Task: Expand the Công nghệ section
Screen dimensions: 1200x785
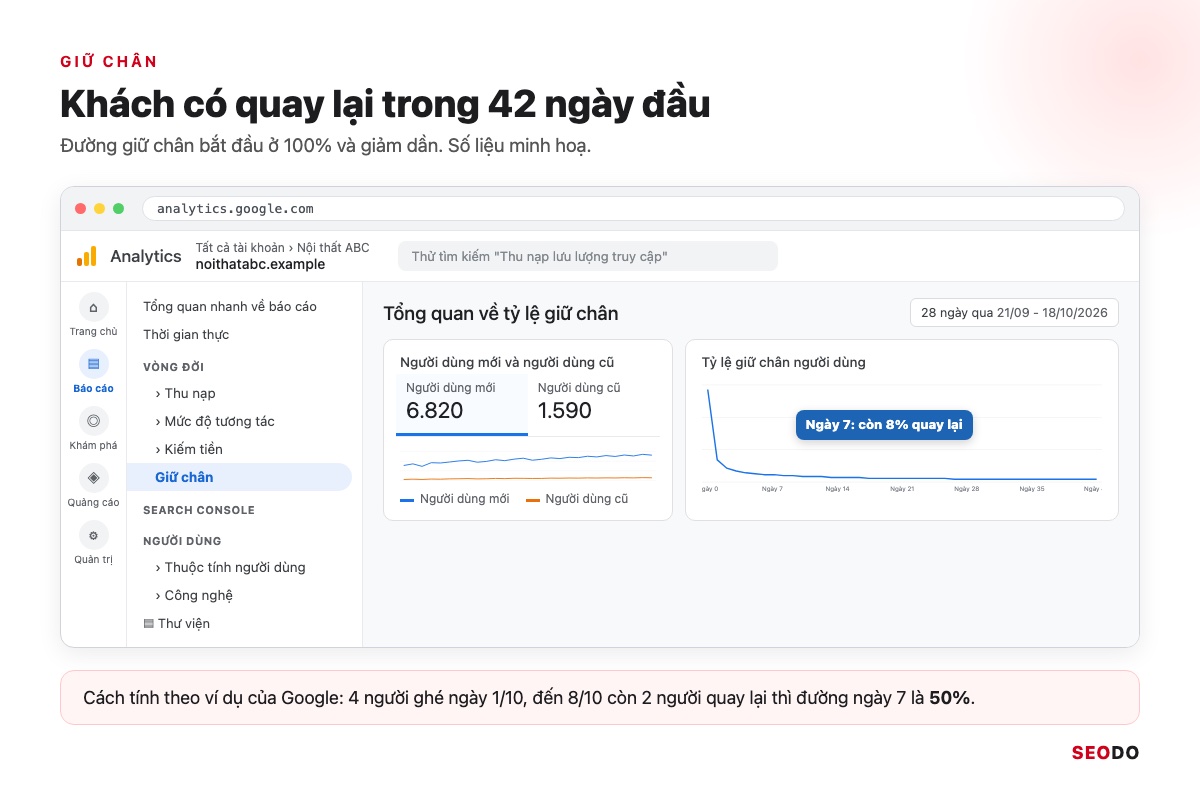Action: pyautogui.click(x=194, y=595)
